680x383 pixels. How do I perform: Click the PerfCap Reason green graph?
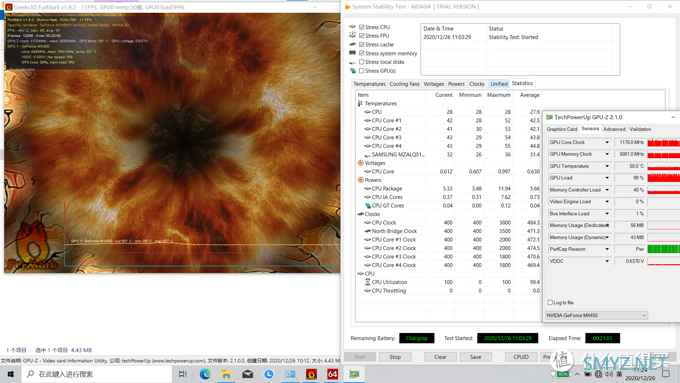tap(664, 249)
